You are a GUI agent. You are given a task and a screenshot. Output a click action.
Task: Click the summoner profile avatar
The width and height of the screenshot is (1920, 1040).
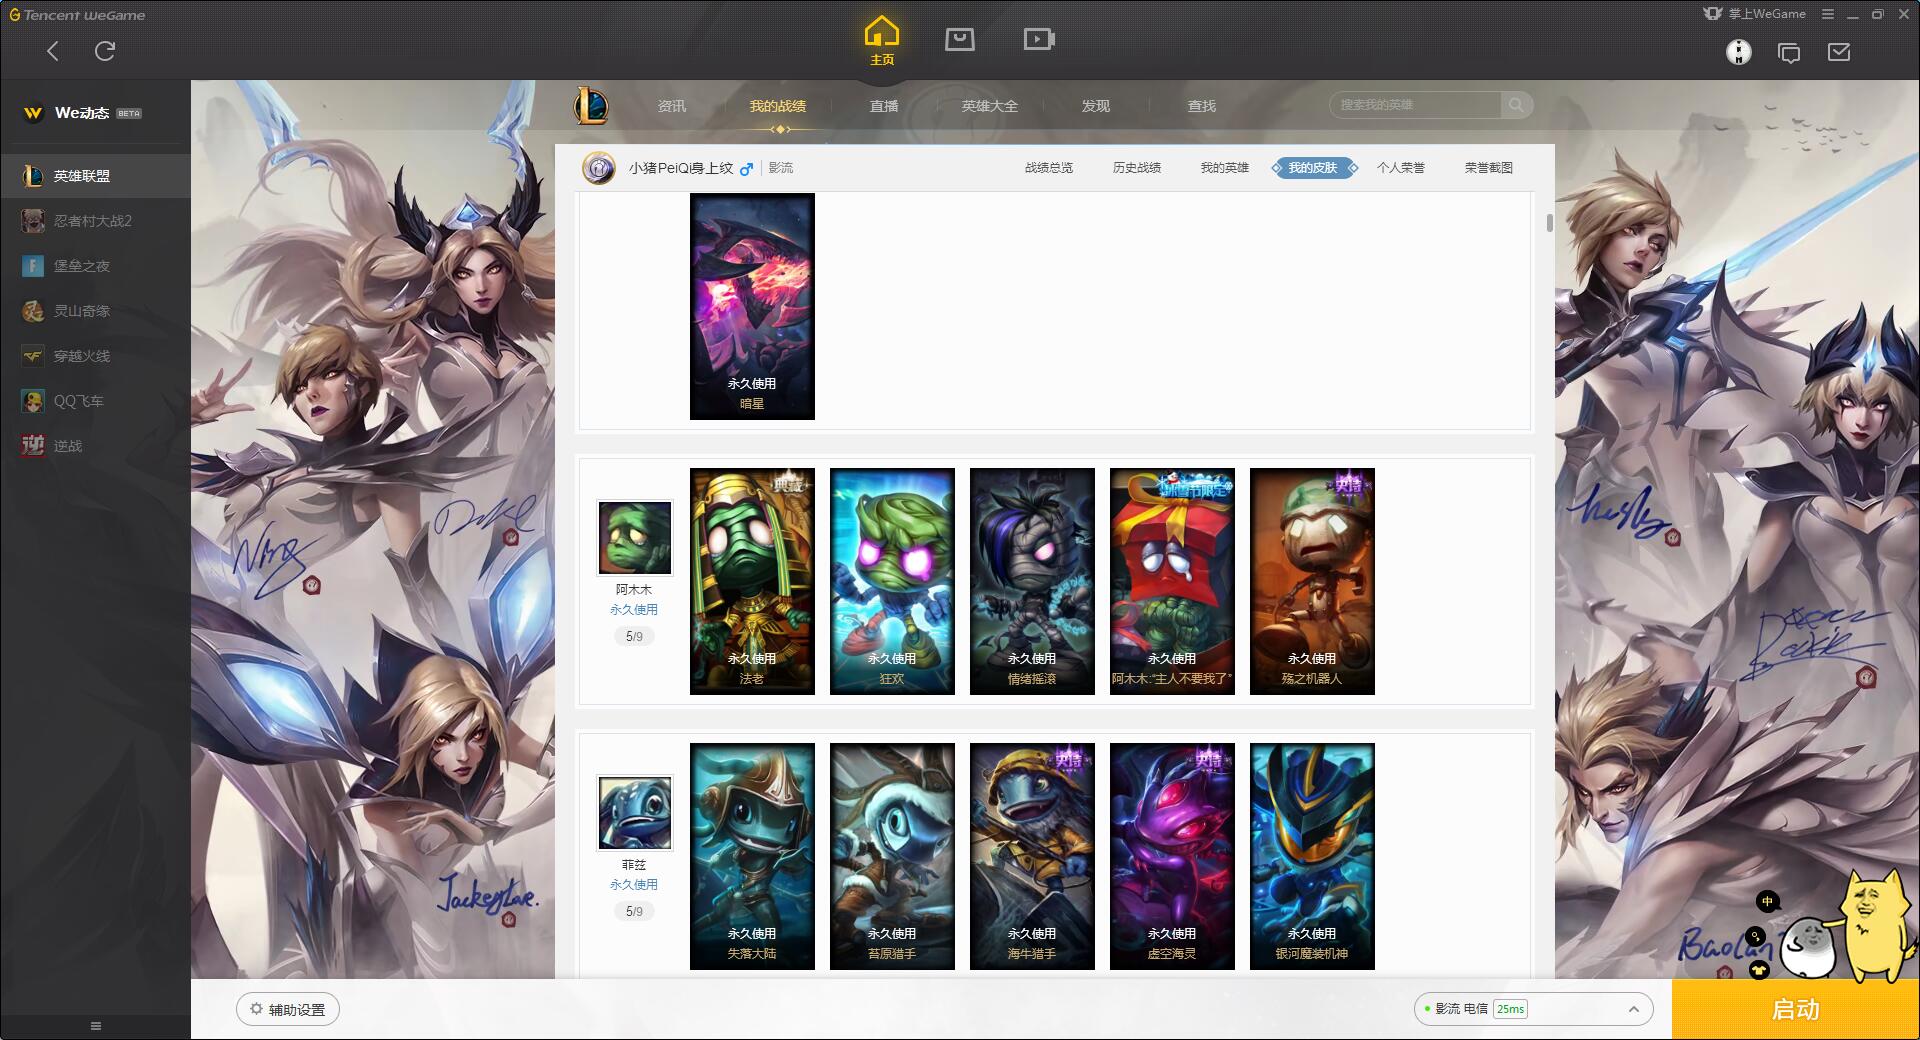[599, 168]
